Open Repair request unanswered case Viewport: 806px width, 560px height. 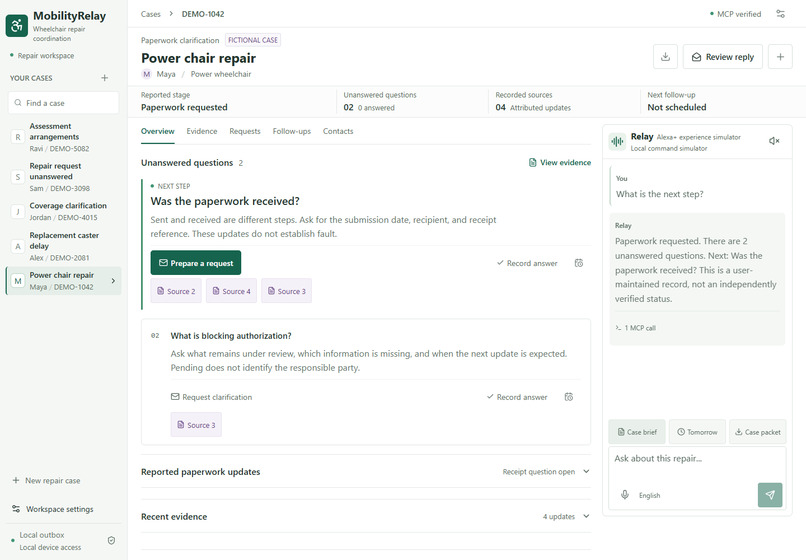(63, 177)
